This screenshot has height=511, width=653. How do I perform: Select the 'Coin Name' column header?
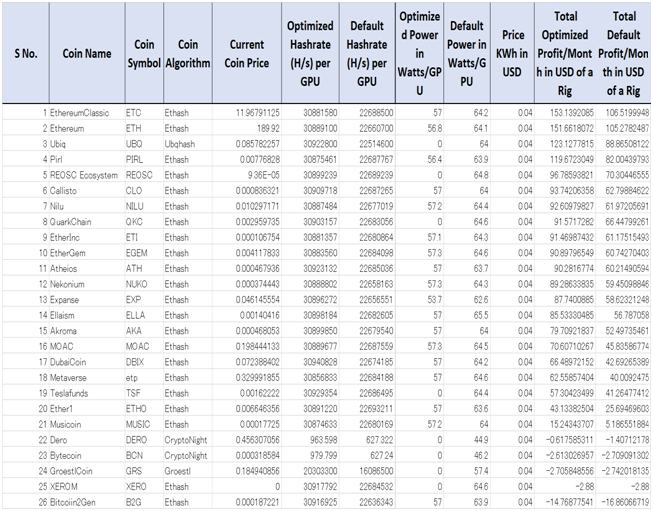coord(87,53)
